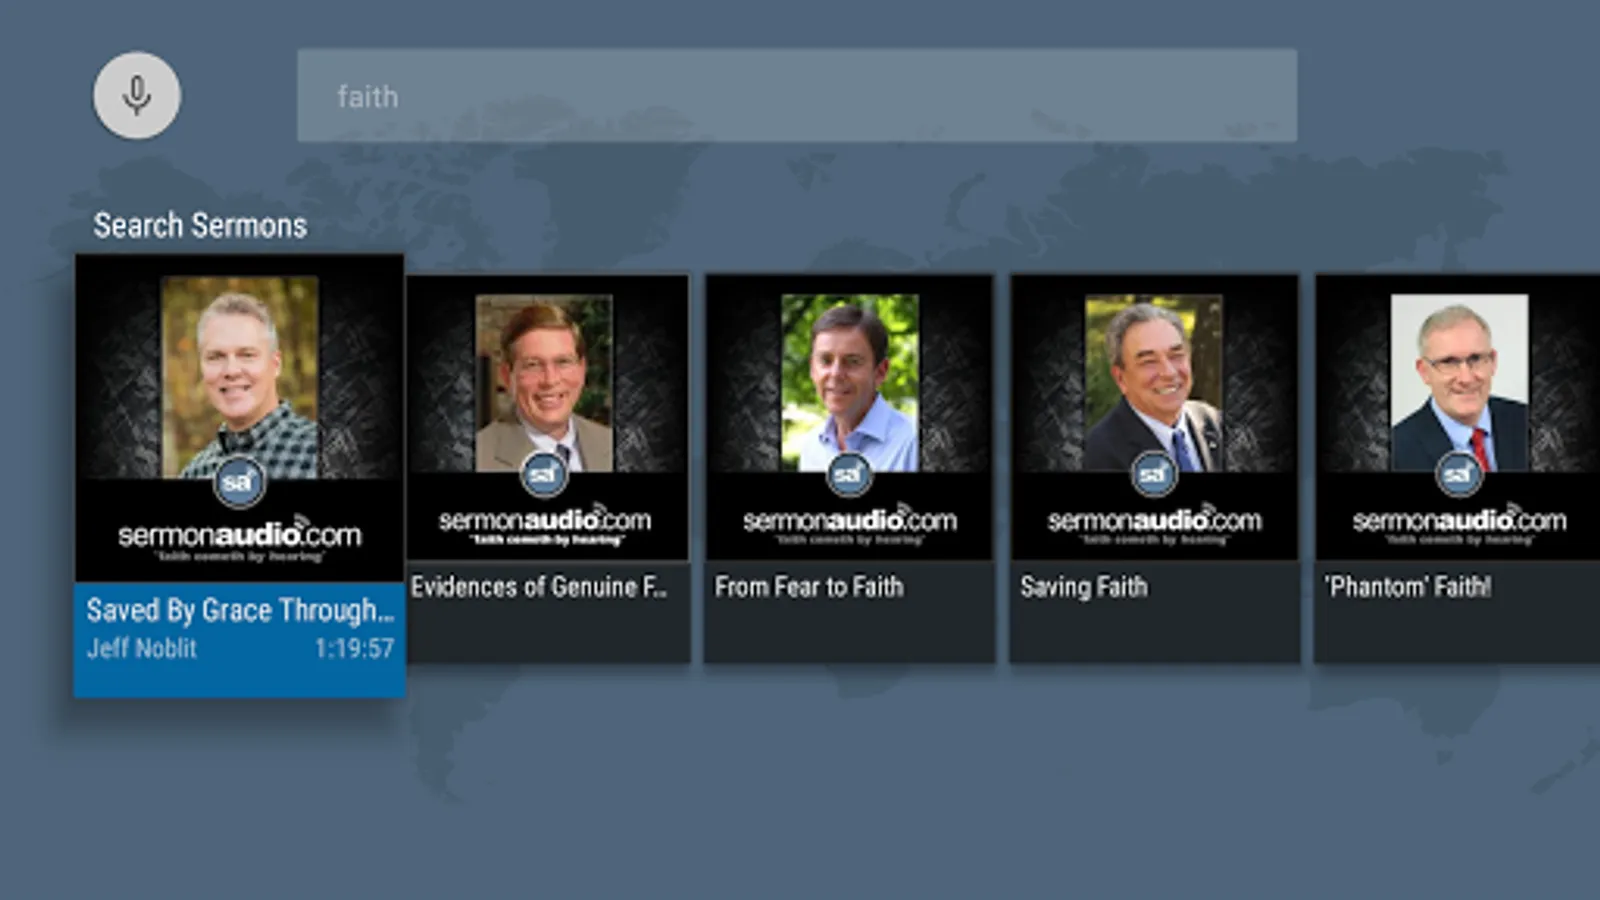Select the "'Phantom' Faith!" title text
The image size is (1600, 900).
(1408, 586)
